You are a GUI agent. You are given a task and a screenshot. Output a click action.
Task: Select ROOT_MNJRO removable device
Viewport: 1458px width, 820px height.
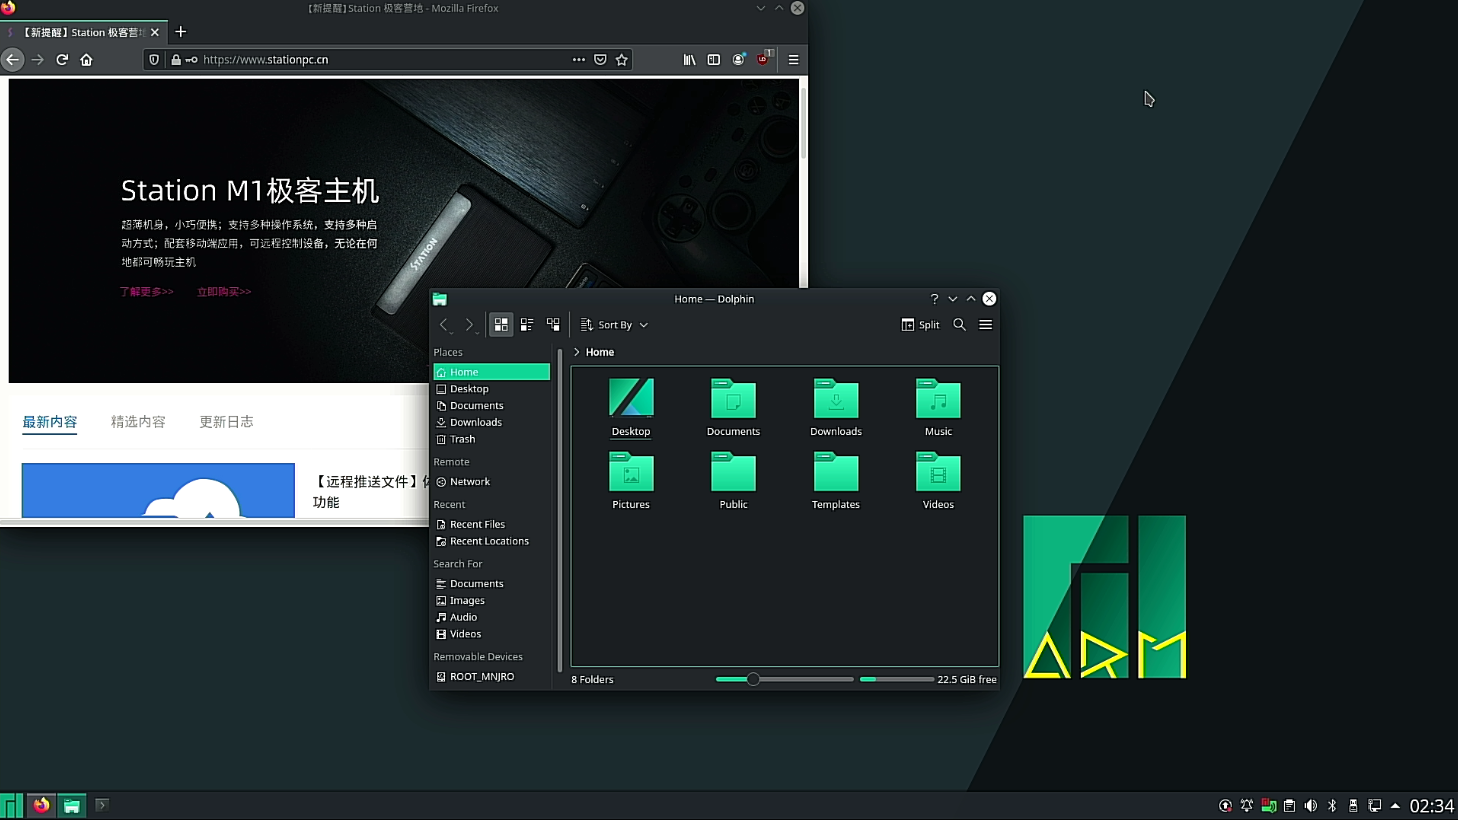[481, 677]
